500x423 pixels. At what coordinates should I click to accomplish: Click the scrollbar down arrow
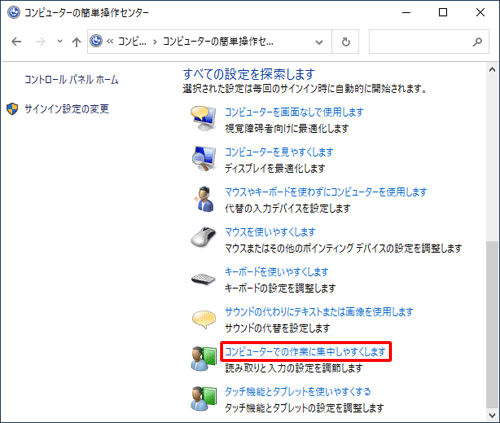tap(492, 415)
